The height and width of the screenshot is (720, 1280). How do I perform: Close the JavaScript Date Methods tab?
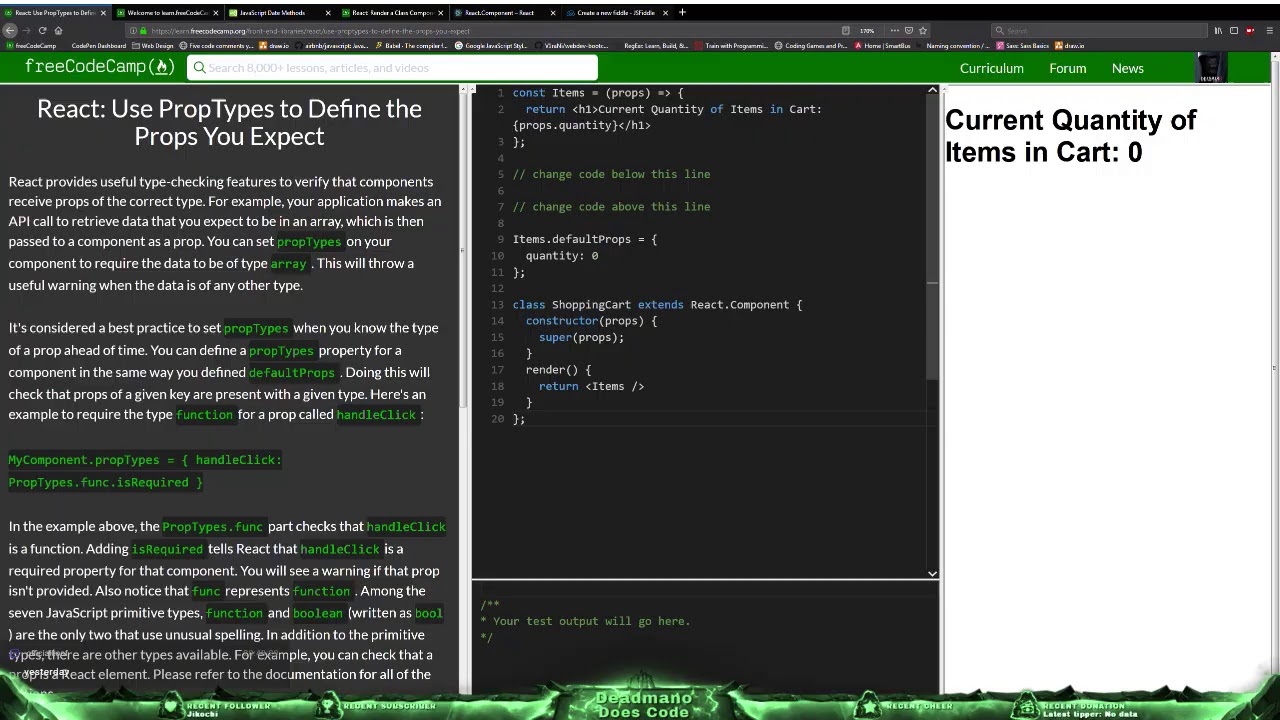tap(328, 13)
